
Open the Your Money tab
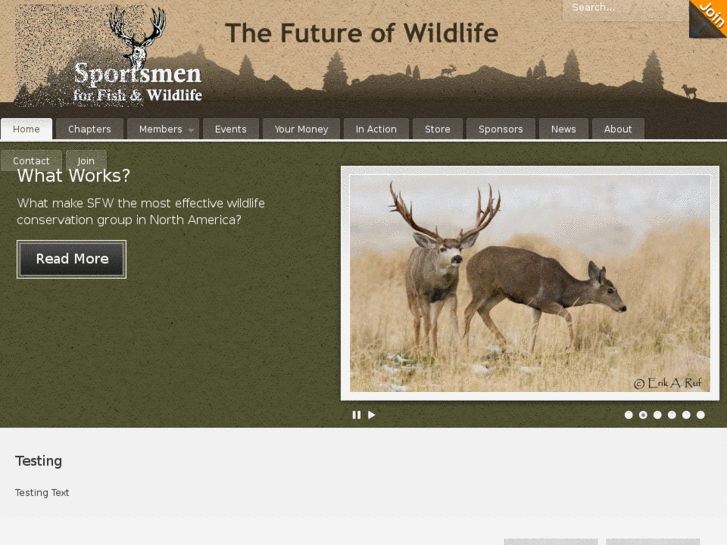301,129
